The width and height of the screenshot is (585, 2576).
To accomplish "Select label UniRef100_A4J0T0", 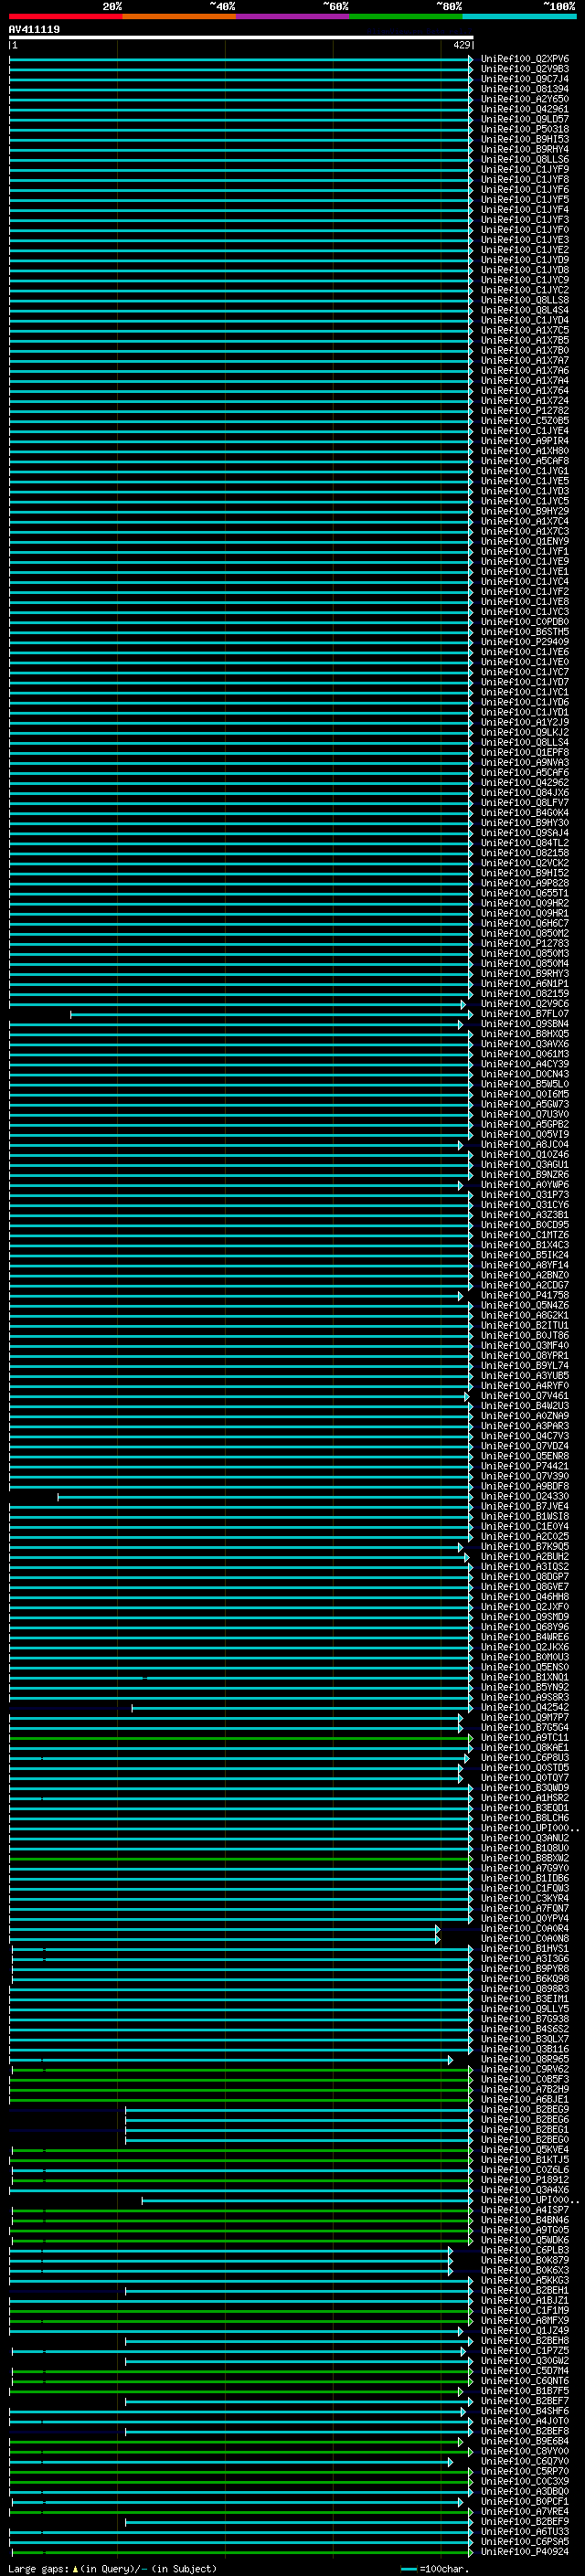I will pyautogui.click(x=525, y=2421).
